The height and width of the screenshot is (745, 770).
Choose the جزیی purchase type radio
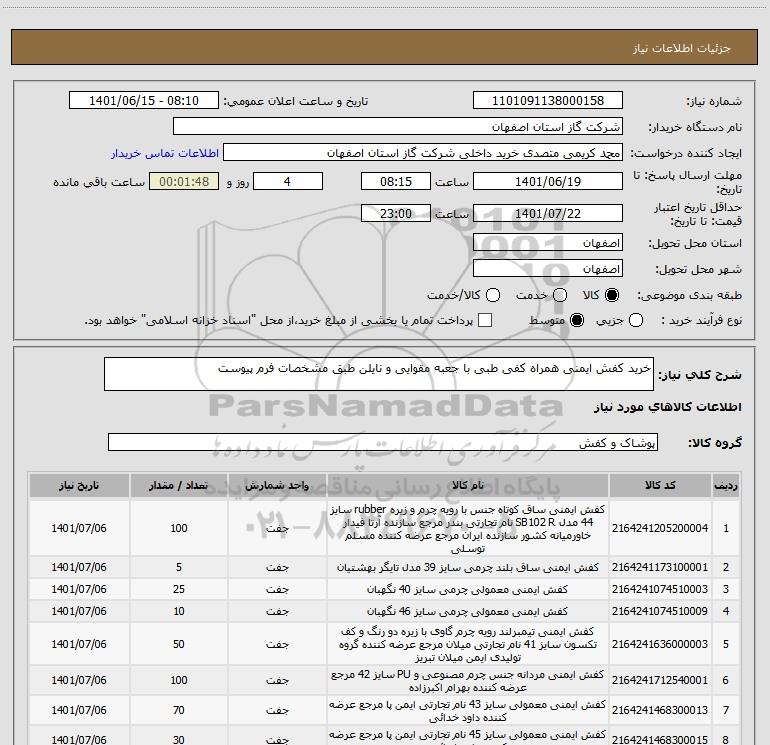point(636,320)
